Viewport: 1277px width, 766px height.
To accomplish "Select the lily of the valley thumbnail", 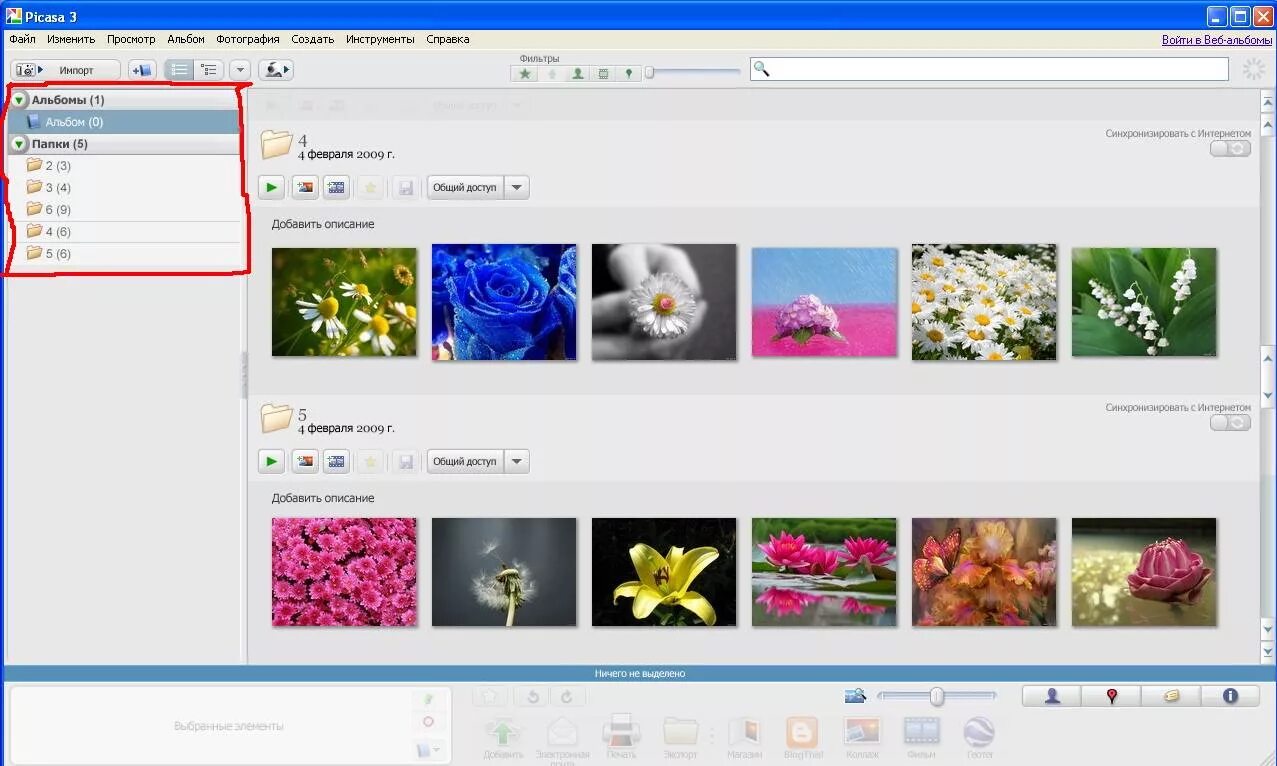I will coord(1144,302).
